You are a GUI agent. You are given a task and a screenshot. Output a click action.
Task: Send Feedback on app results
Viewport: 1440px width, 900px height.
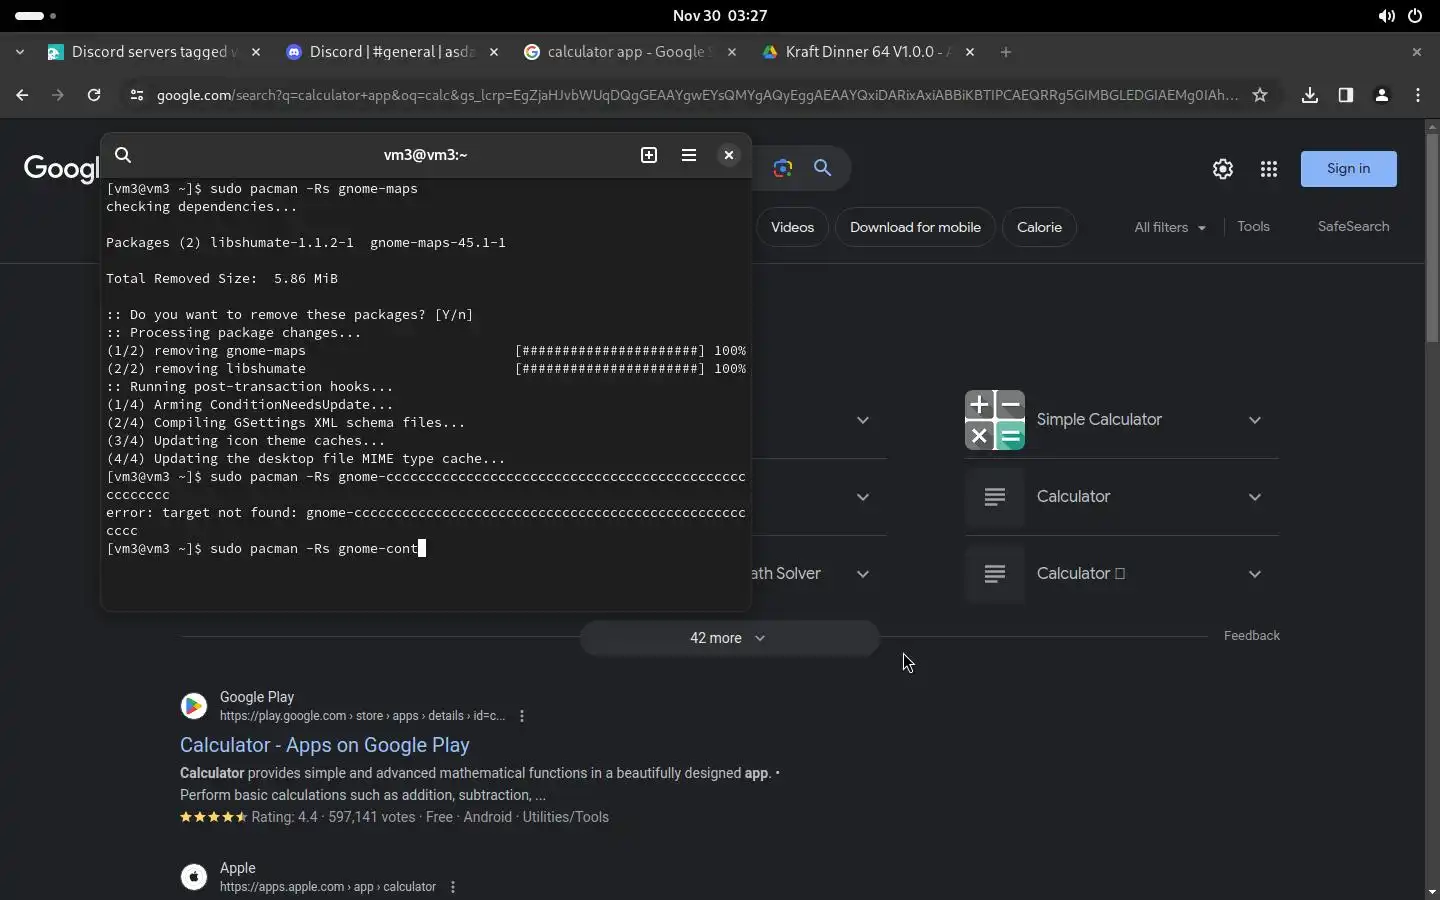click(x=1252, y=636)
